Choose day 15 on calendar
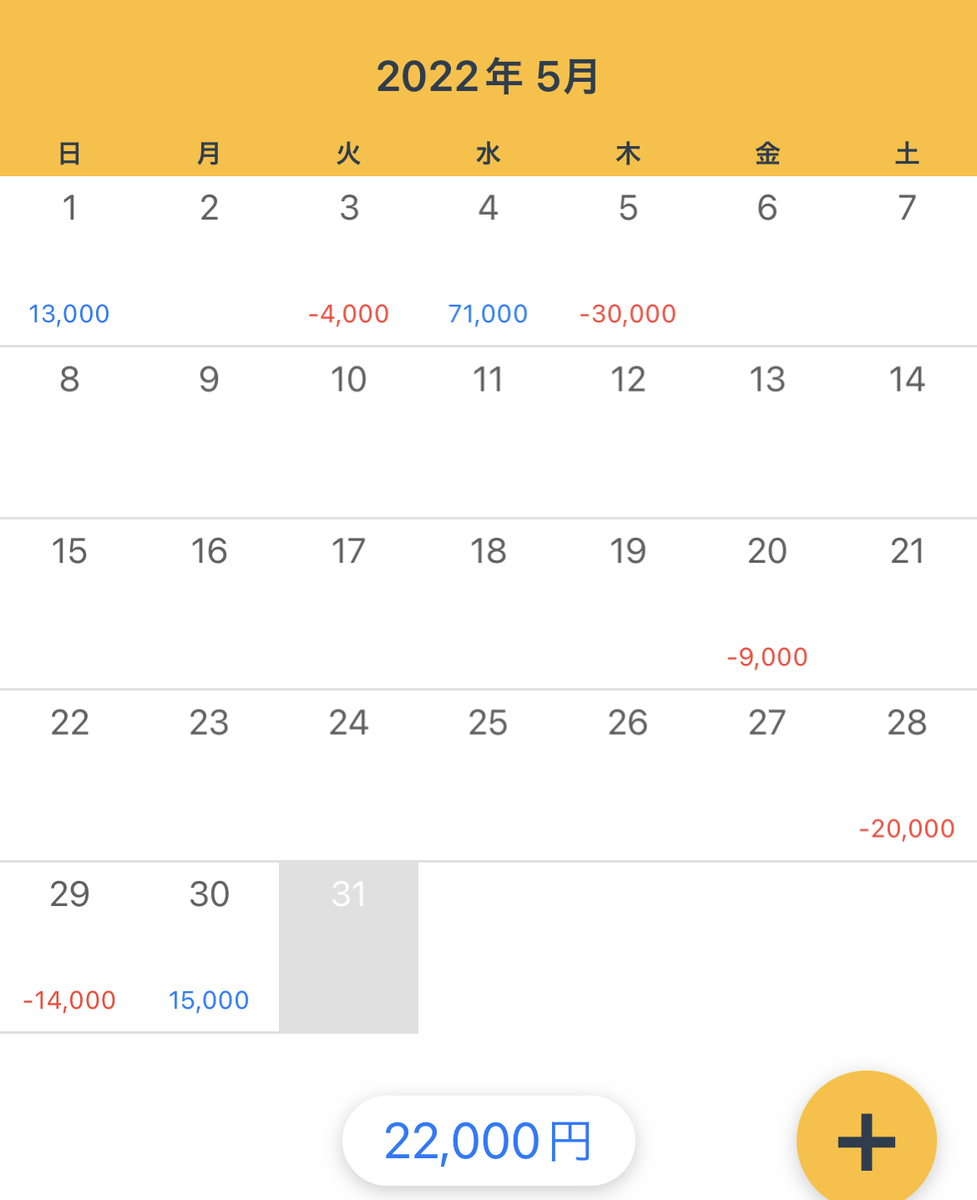The width and height of the screenshot is (977, 1200). 70,604
